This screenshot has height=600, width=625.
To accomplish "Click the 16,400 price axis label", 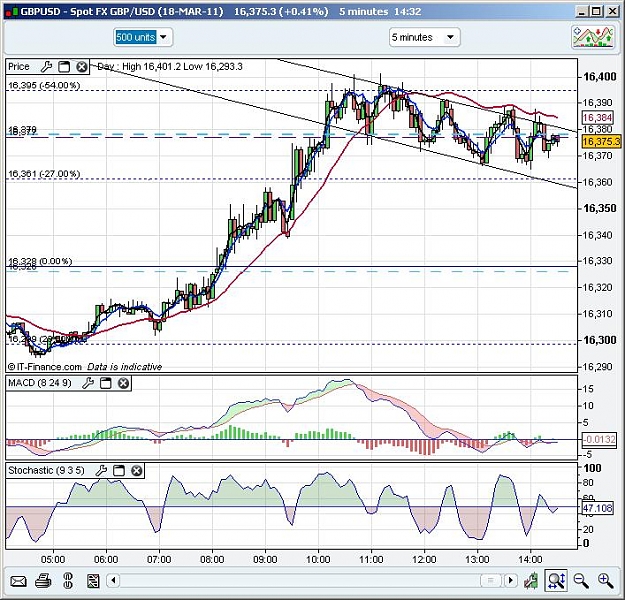I will pos(599,77).
